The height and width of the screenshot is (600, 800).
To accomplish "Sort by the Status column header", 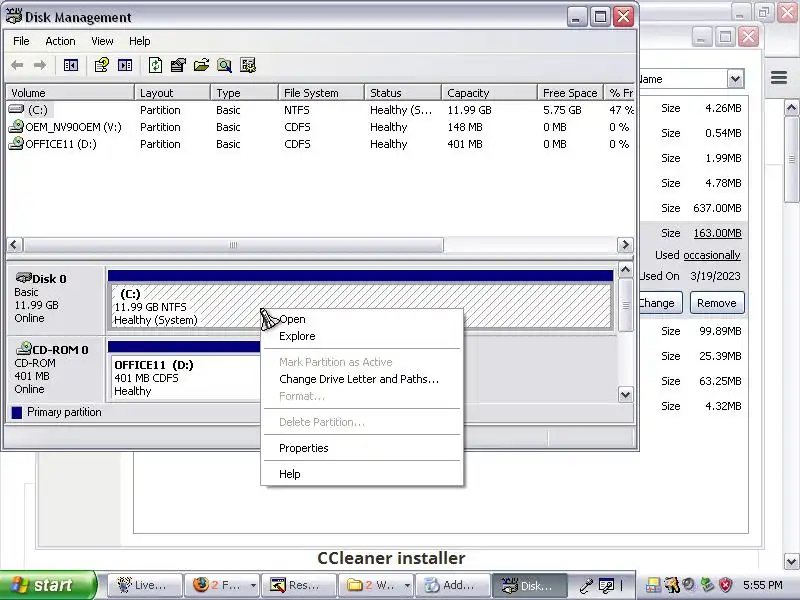I will tap(403, 93).
